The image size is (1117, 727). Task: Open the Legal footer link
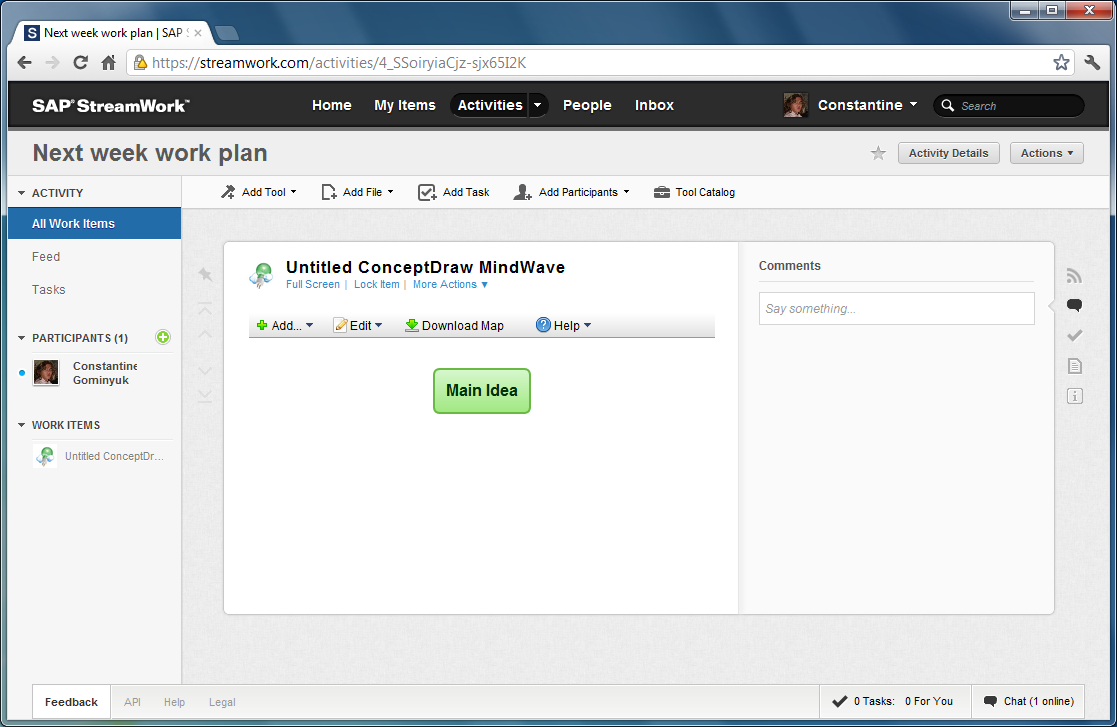[222, 702]
